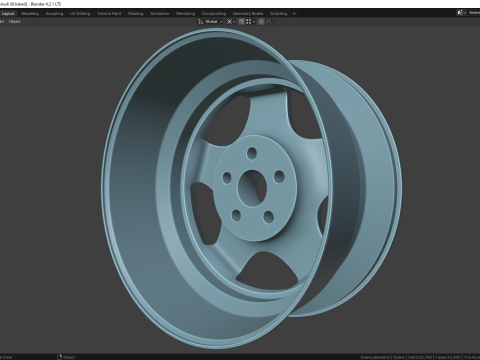Viewport: 480px width, 360px height.
Task: Toggle the snap magnet button
Action: coord(241,22)
